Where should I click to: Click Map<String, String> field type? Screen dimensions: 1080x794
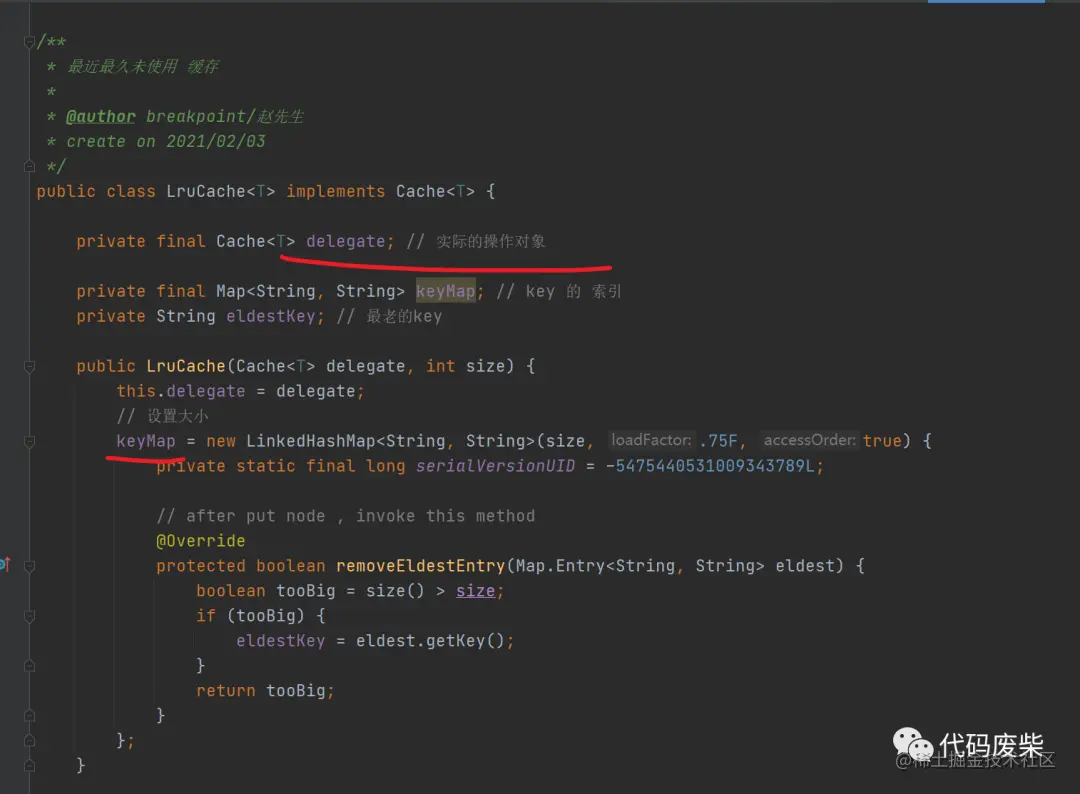pyautogui.click(x=311, y=291)
